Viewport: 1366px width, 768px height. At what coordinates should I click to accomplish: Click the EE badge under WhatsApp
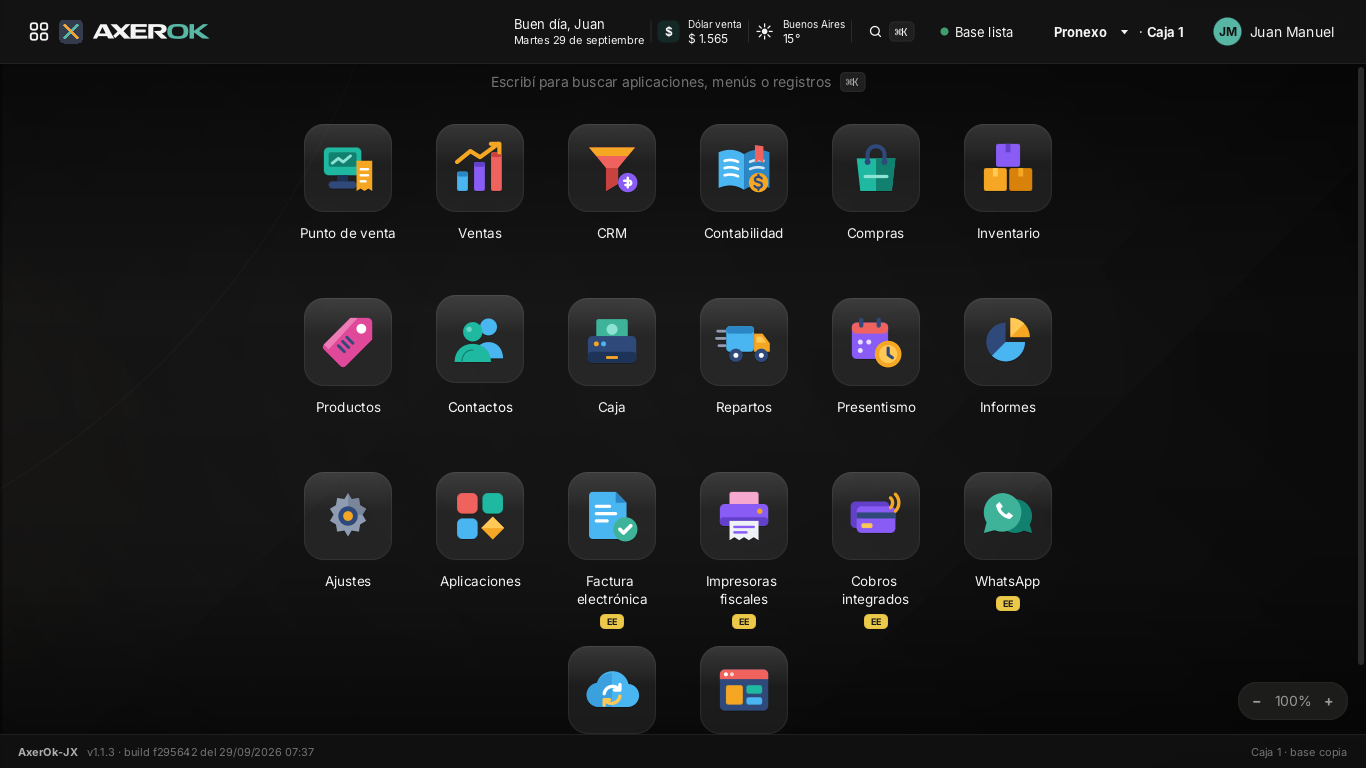pos(1008,604)
